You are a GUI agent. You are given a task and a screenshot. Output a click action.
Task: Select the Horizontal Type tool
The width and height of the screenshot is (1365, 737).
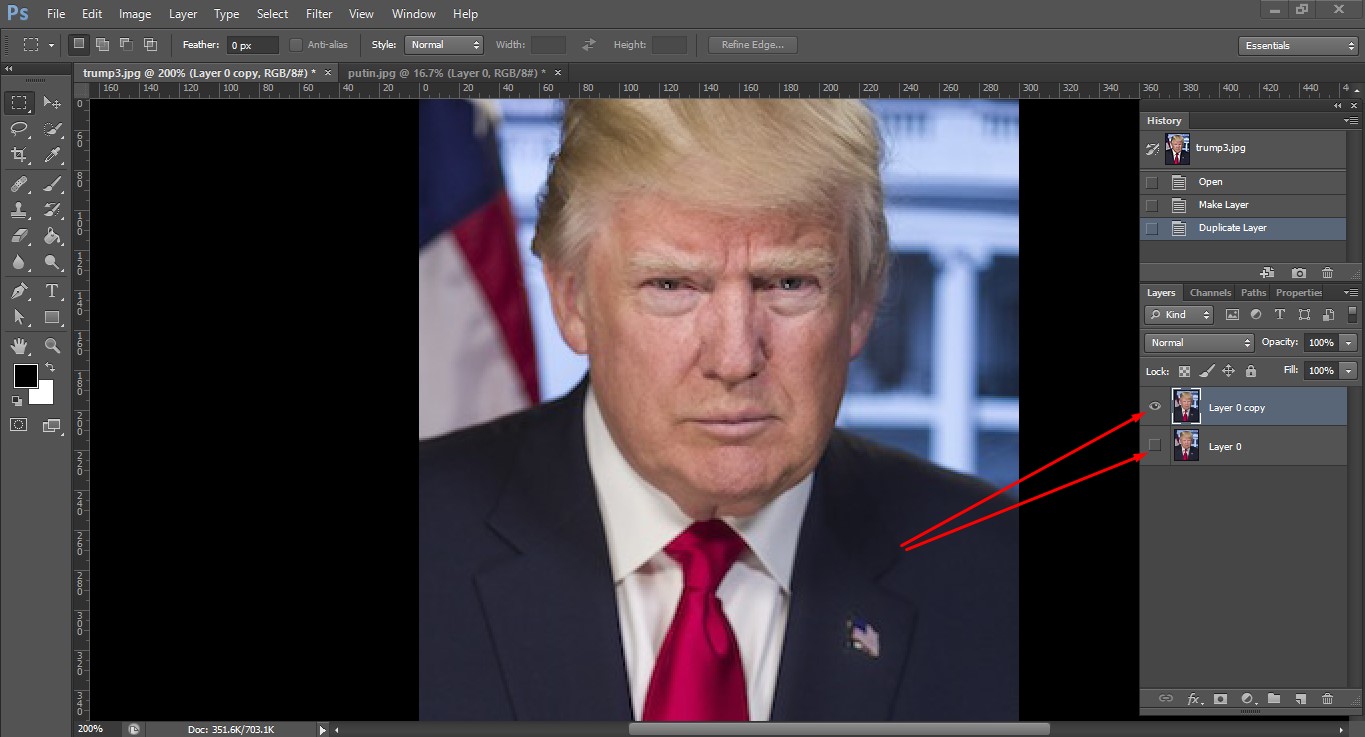(52, 291)
